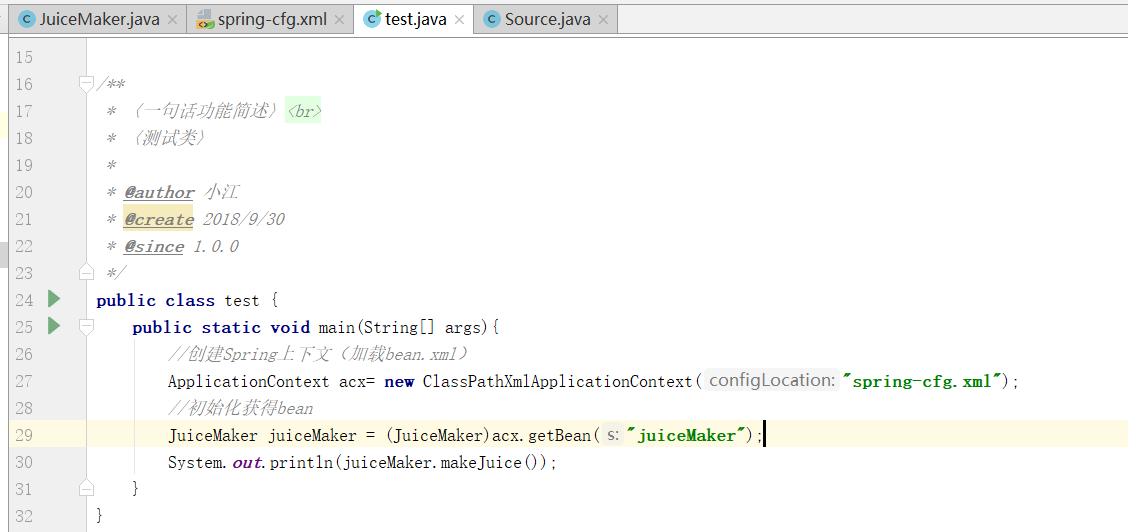Screen dimensions: 1128x532
Task: Click the class name test on line 24
Action: [242, 300]
